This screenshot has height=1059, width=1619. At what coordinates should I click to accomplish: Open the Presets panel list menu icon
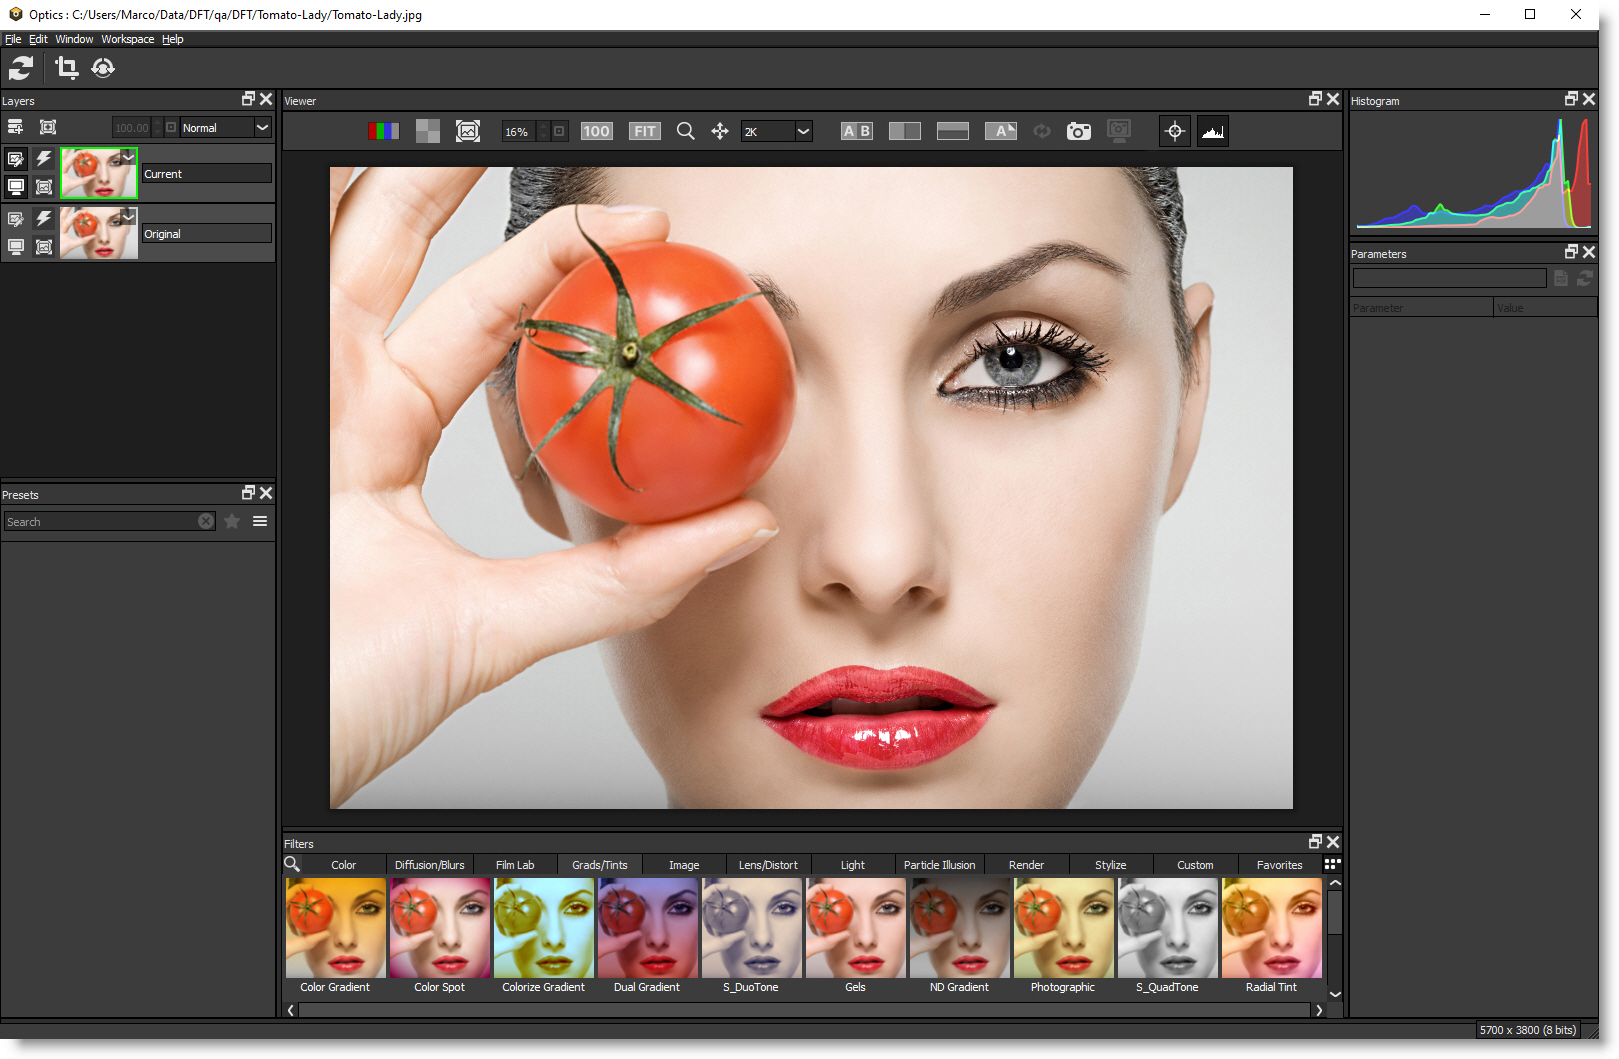[x=260, y=521]
